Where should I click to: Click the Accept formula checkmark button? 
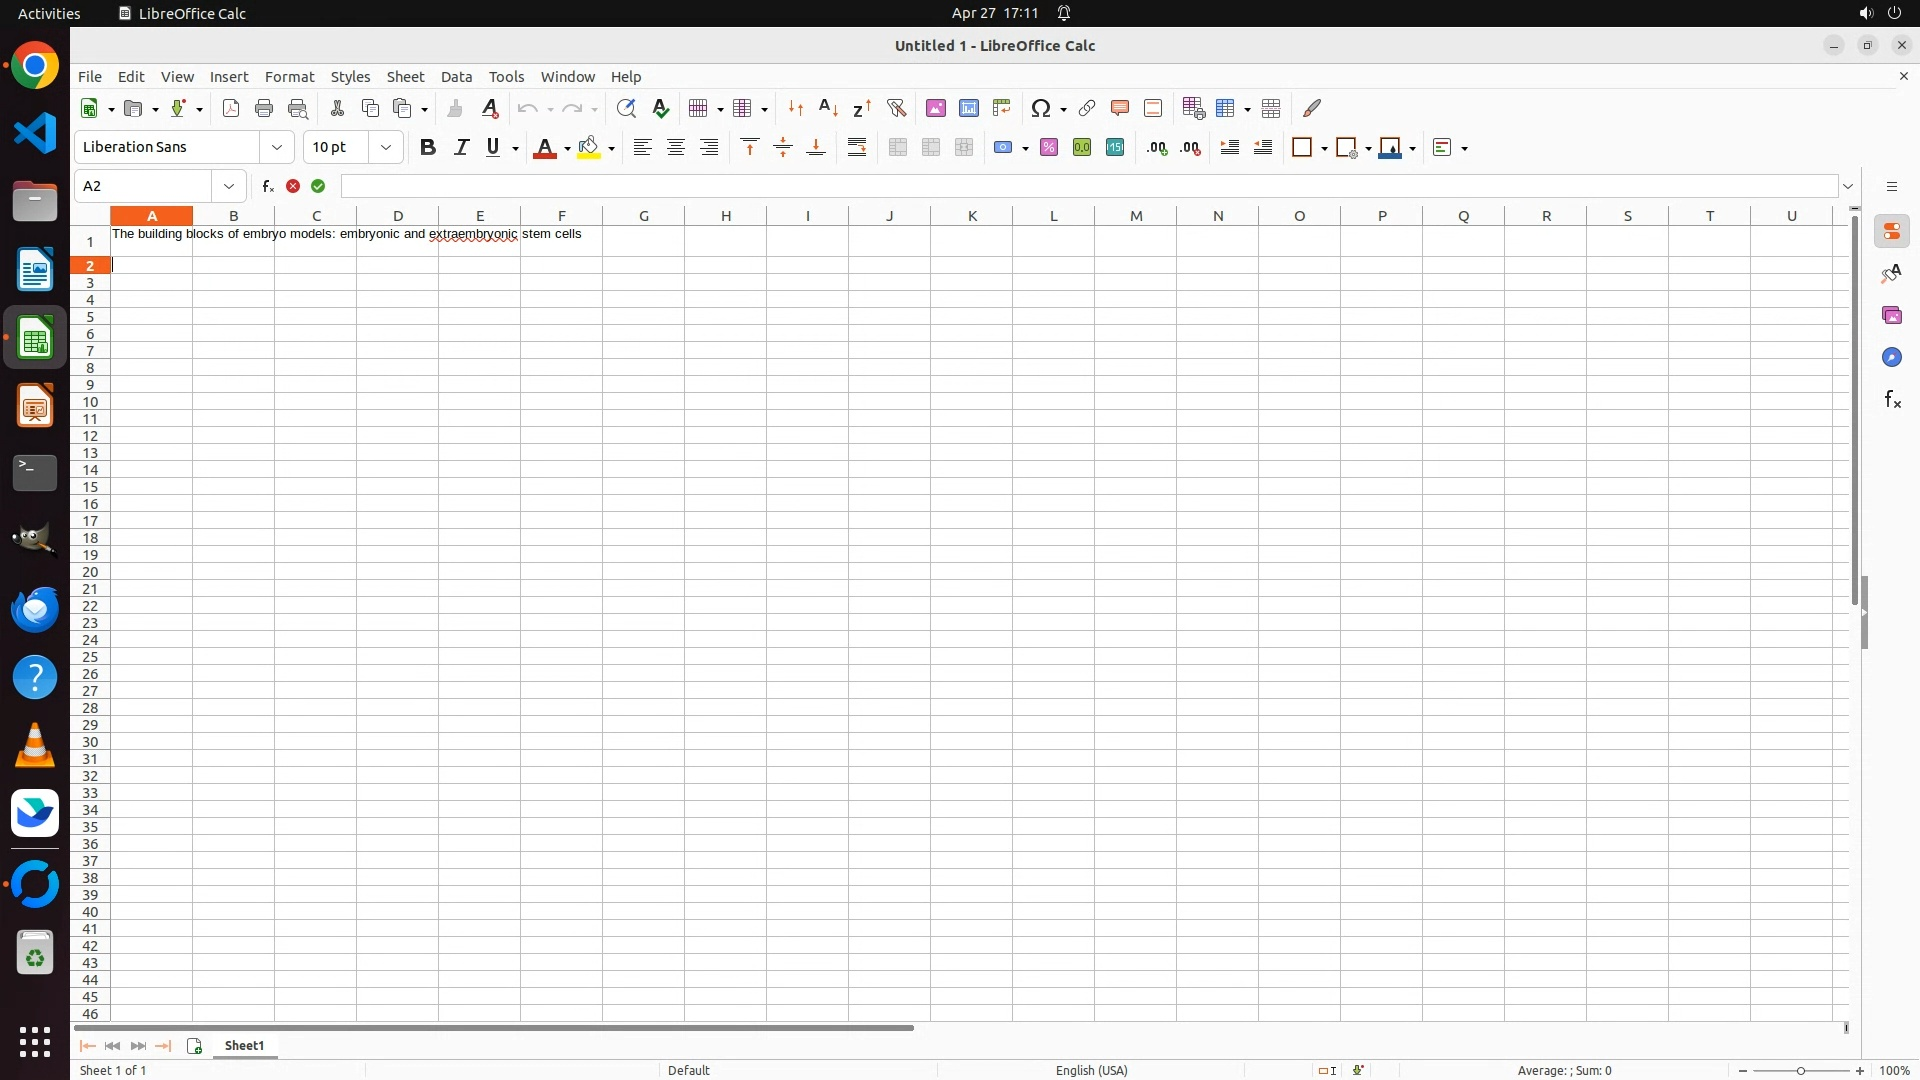point(318,186)
